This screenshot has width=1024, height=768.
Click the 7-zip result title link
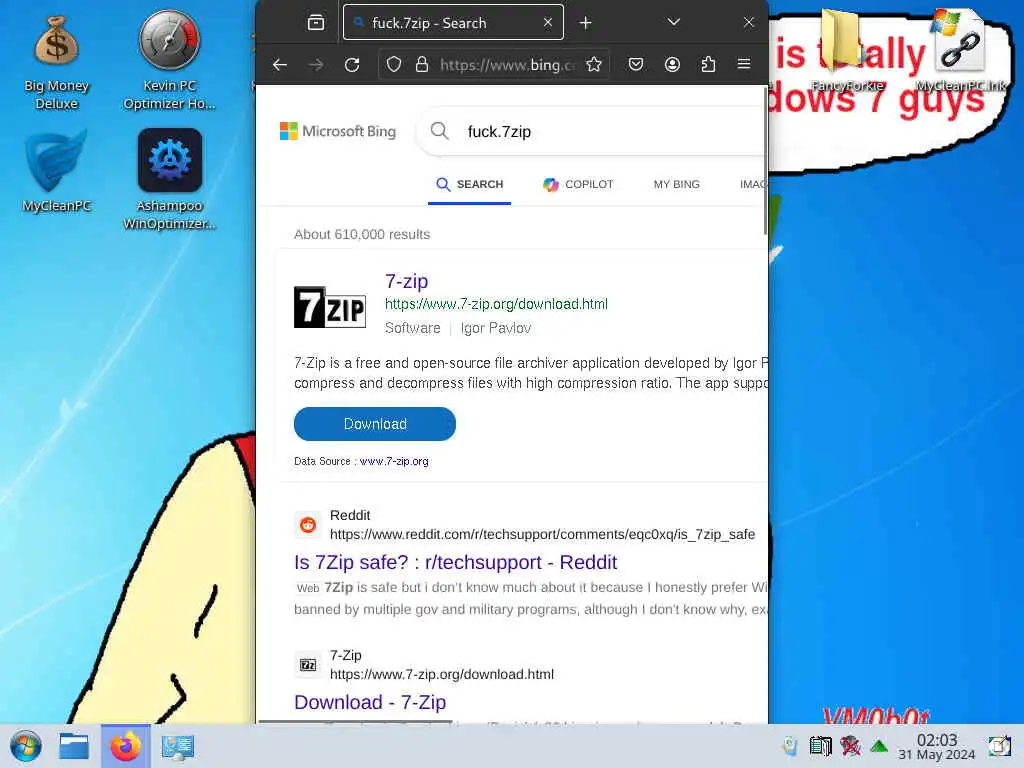(406, 281)
